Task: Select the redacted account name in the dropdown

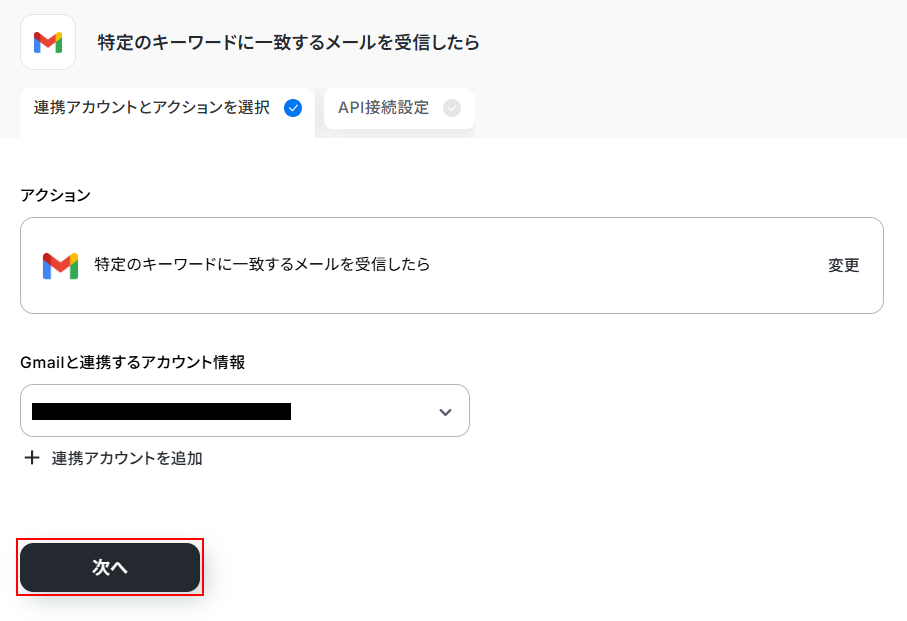Action: click(x=161, y=411)
